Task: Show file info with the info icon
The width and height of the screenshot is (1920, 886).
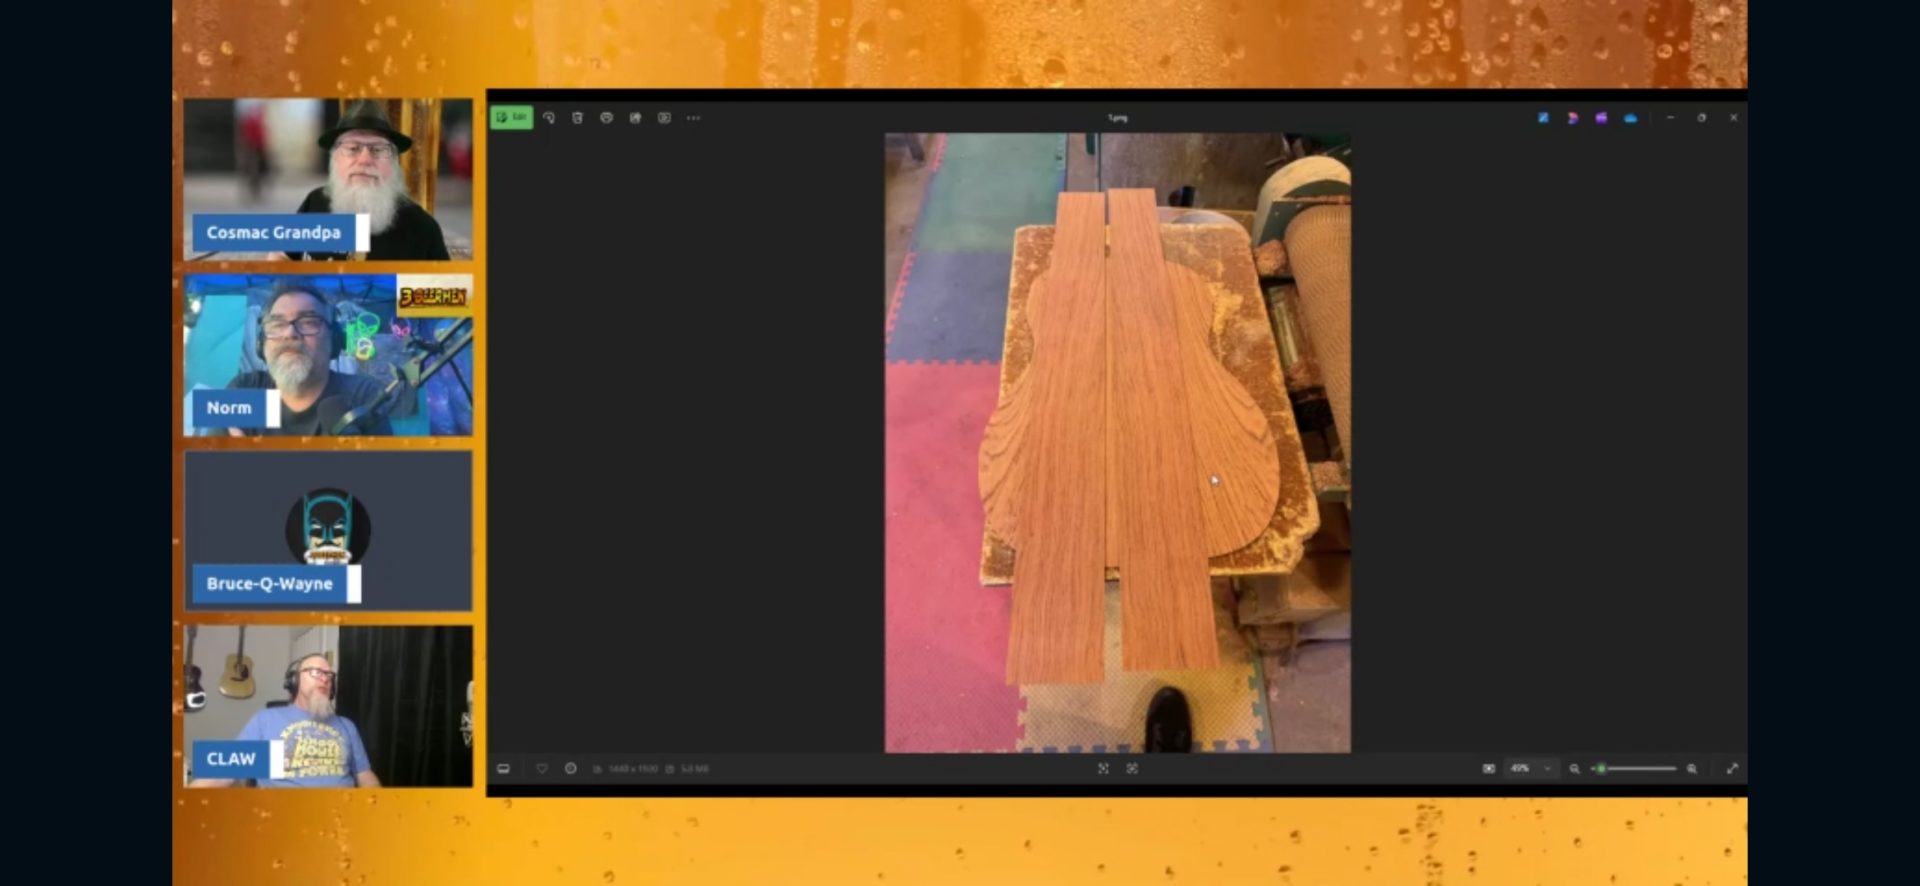Action: [x=571, y=769]
